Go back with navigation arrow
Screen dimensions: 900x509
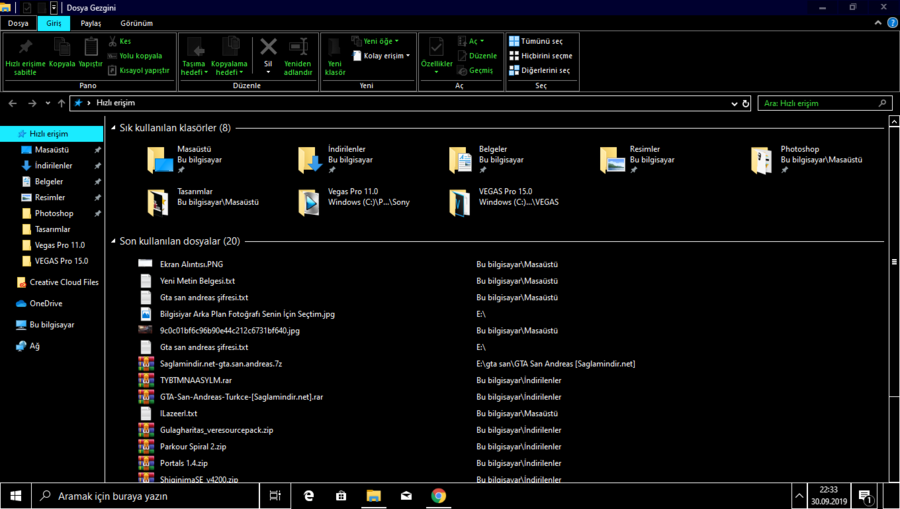click(x=13, y=103)
